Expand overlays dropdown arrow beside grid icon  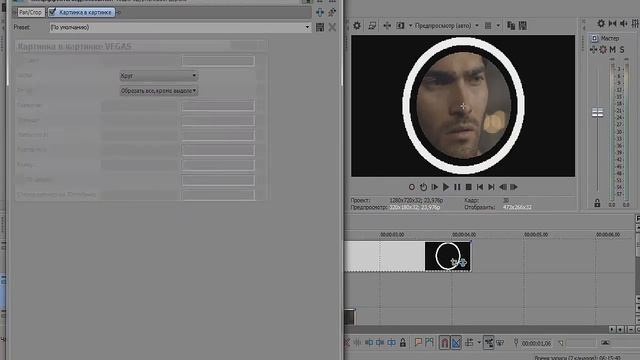[x=498, y=26]
